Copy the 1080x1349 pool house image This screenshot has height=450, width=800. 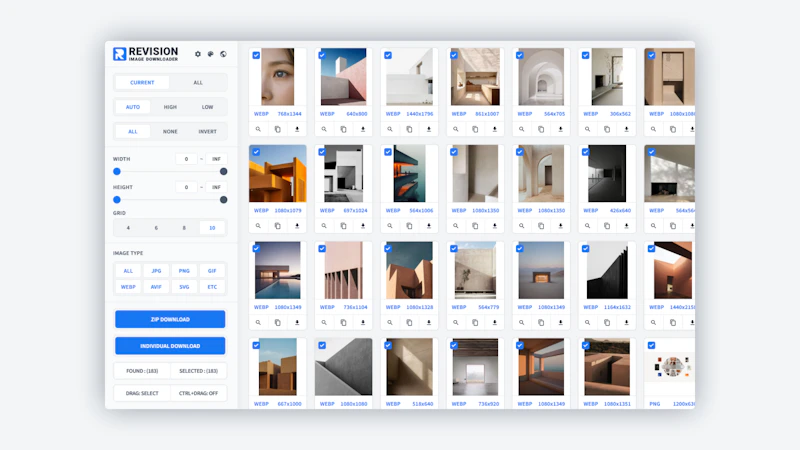point(278,322)
